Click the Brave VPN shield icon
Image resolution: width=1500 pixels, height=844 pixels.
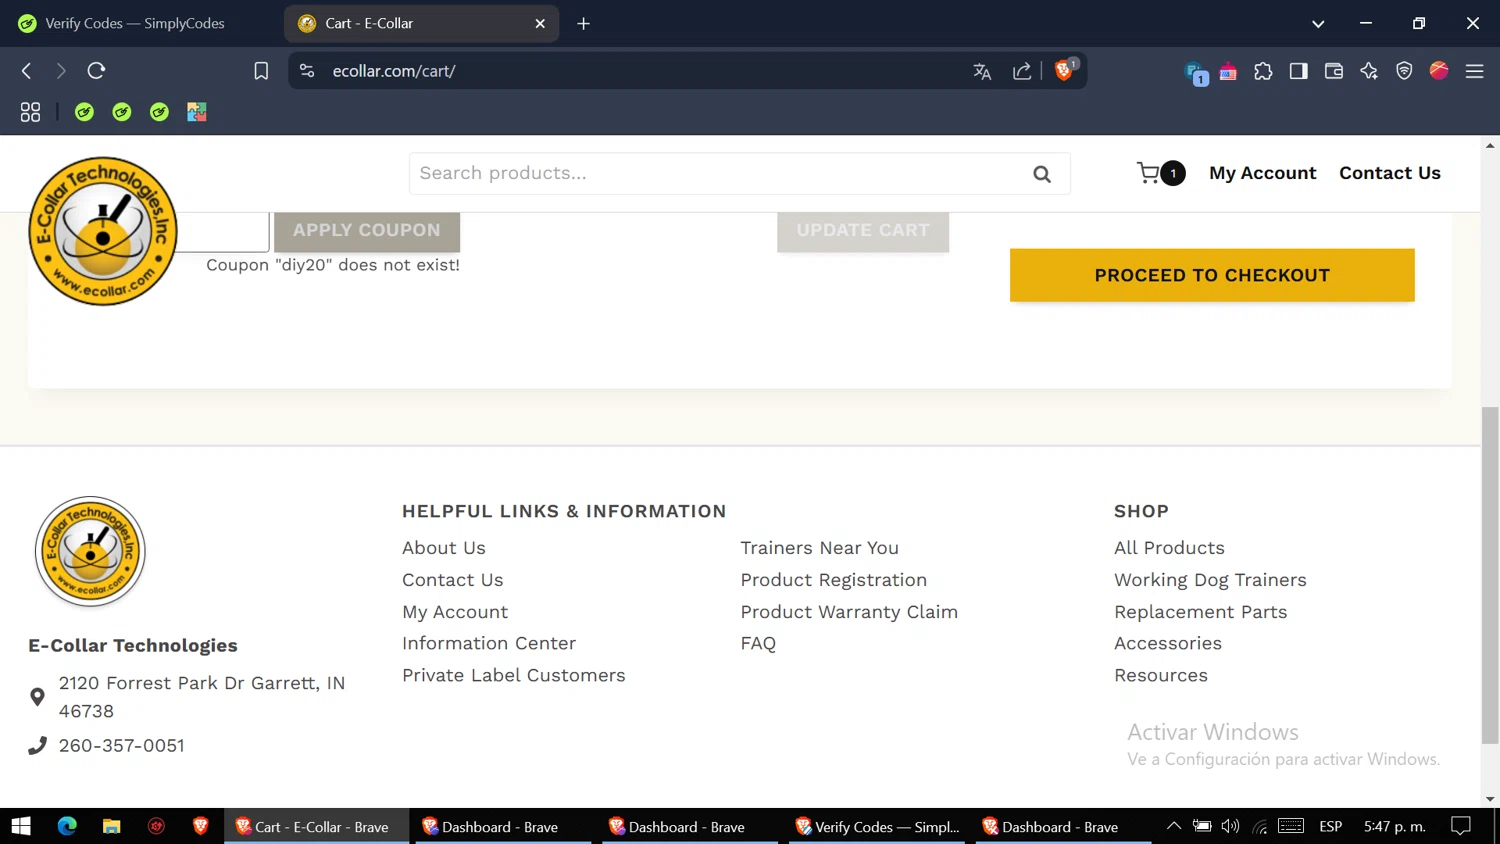[1404, 71]
